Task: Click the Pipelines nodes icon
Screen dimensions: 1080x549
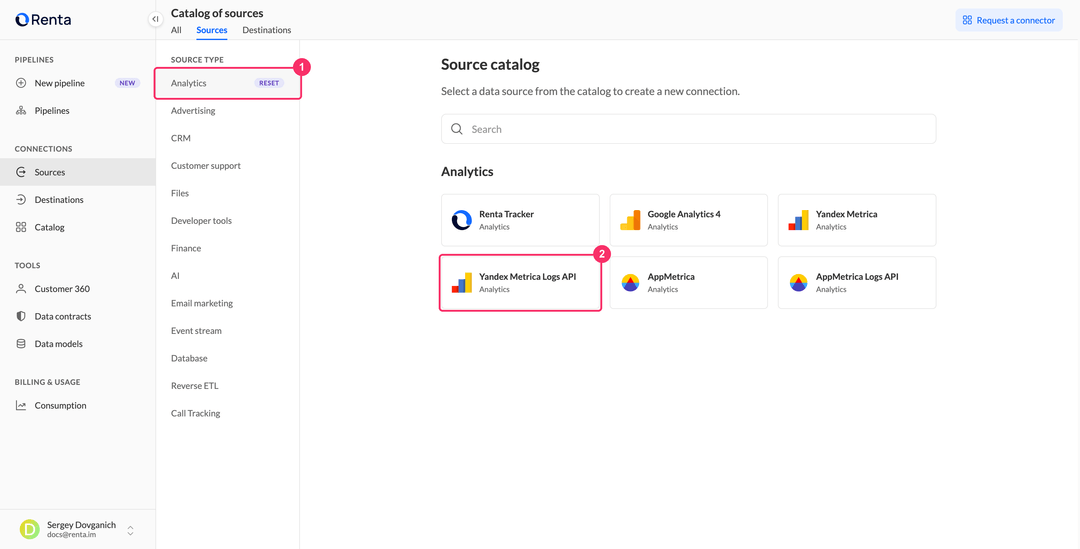Action: click(21, 110)
